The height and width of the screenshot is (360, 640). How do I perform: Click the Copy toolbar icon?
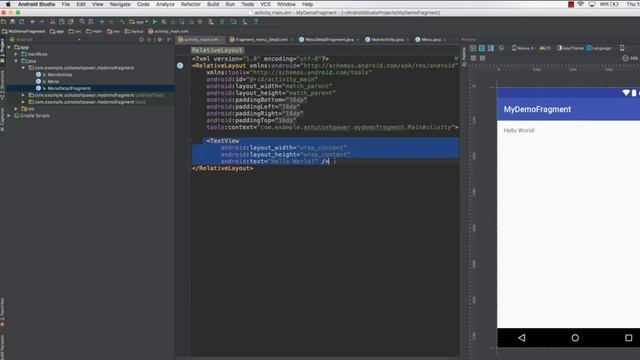tap(62, 22)
